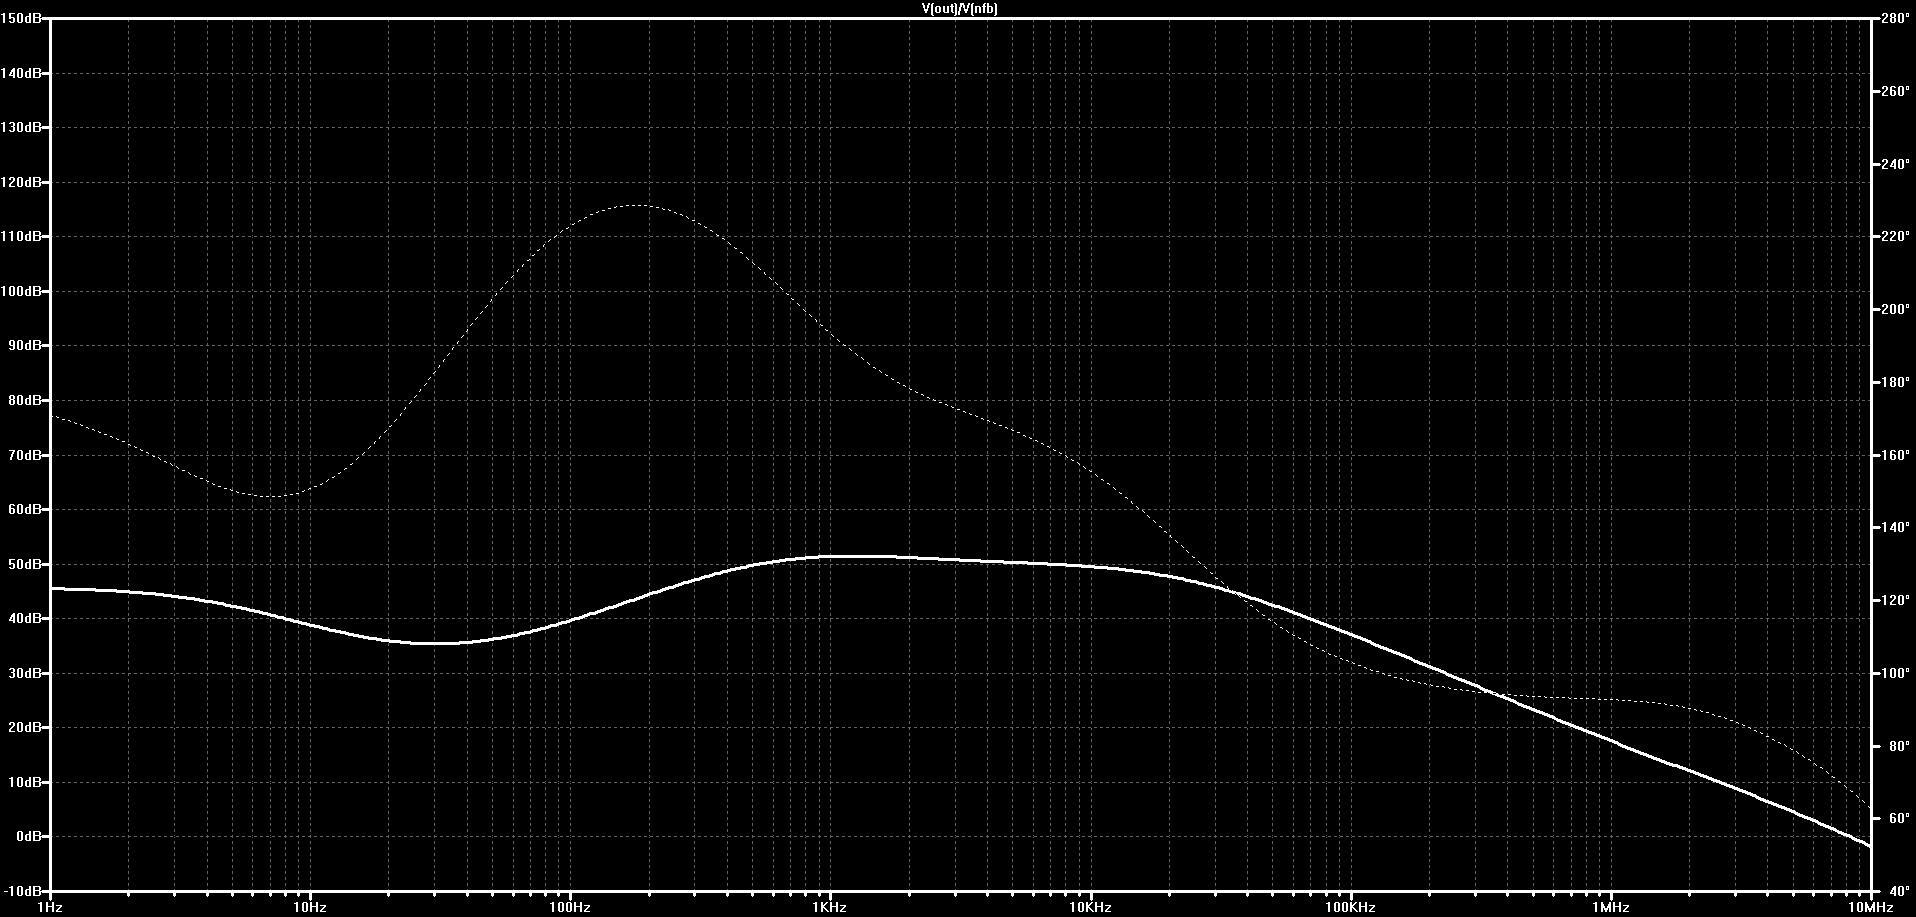Select the 10MHz frequency axis label
The width and height of the screenshot is (1916, 917).
pyautogui.click(x=1870, y=907)
